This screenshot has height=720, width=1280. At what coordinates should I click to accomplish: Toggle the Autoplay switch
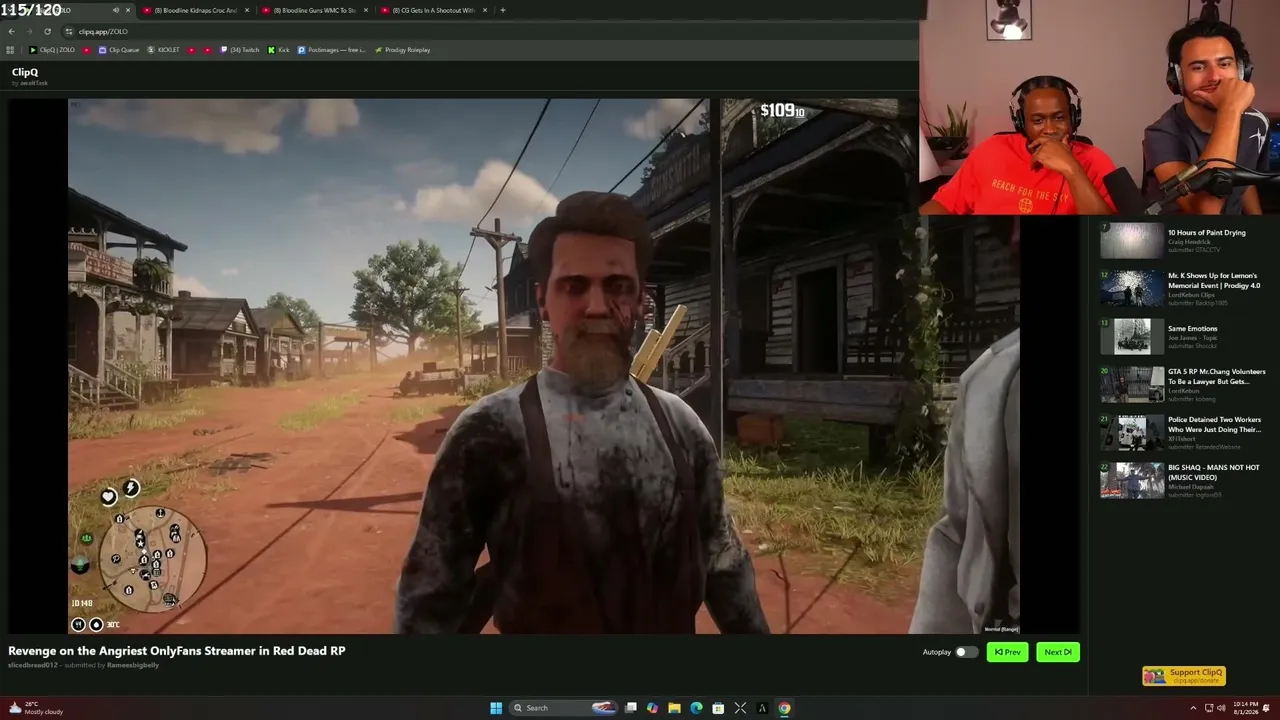click(x=966, y=652)
